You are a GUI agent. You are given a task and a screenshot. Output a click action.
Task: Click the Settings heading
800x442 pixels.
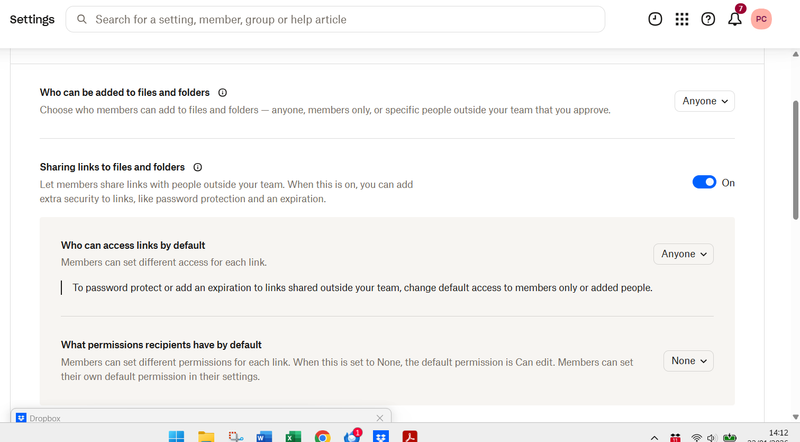(32, 19)
